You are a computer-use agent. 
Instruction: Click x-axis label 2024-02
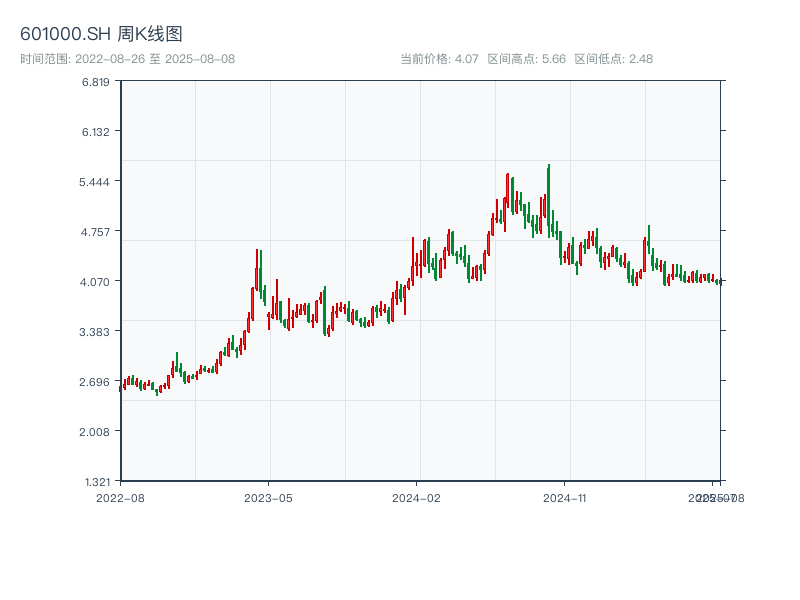click(416, 498)
